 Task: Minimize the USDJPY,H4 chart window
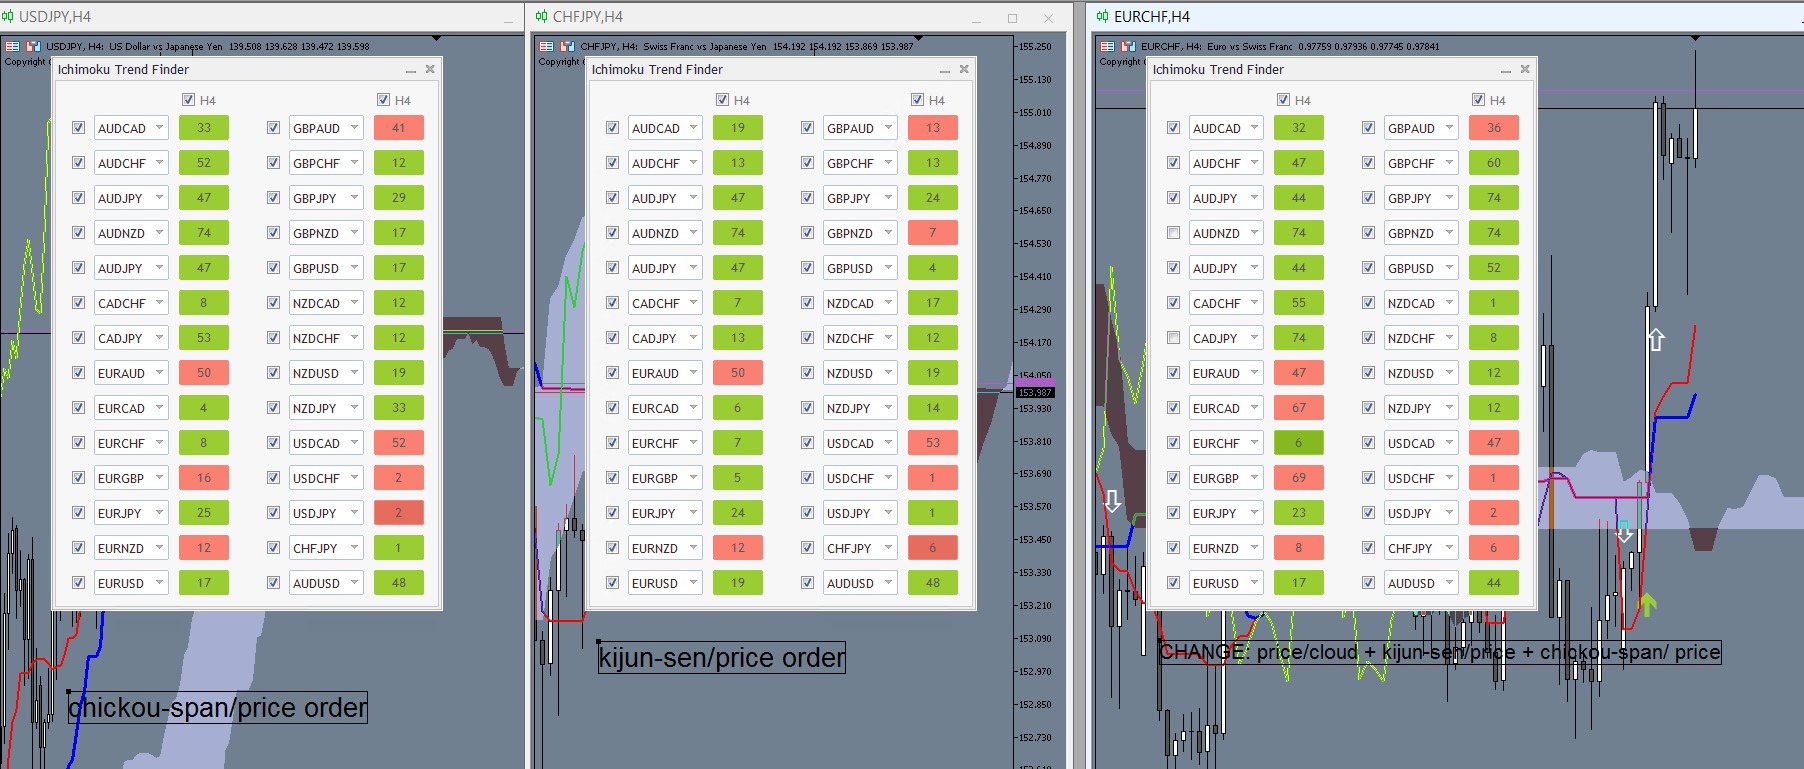pyautogui.click(x=508, y=19)
